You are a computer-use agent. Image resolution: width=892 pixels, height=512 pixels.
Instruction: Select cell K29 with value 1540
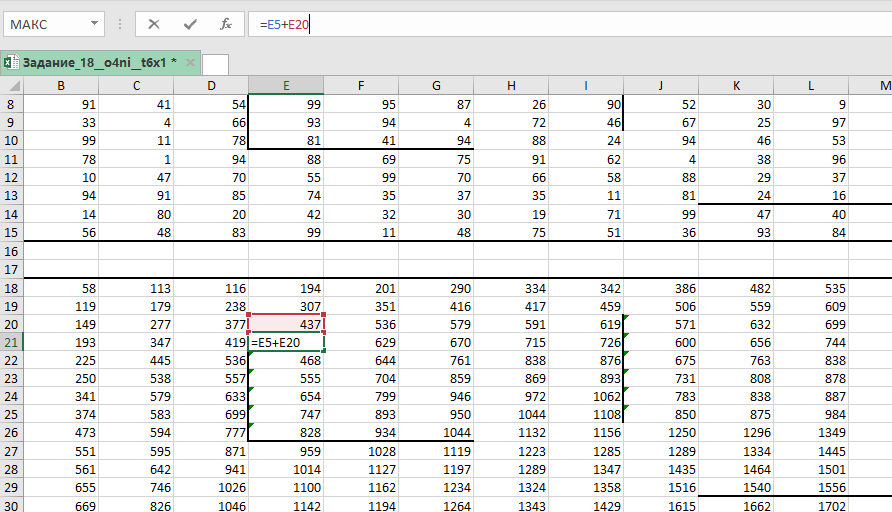tap(736, 486)
